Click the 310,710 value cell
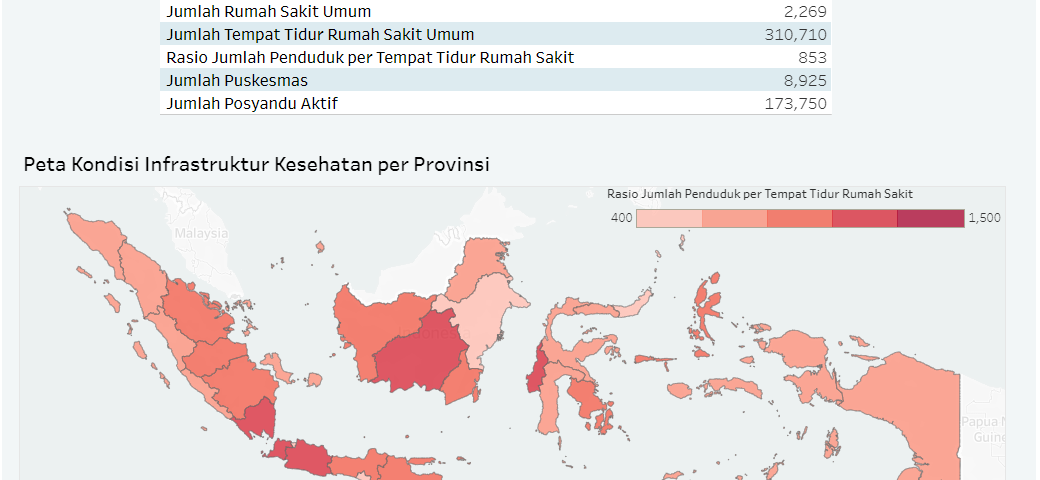Viewport: 1040px width, 480px height. [795, 34]
